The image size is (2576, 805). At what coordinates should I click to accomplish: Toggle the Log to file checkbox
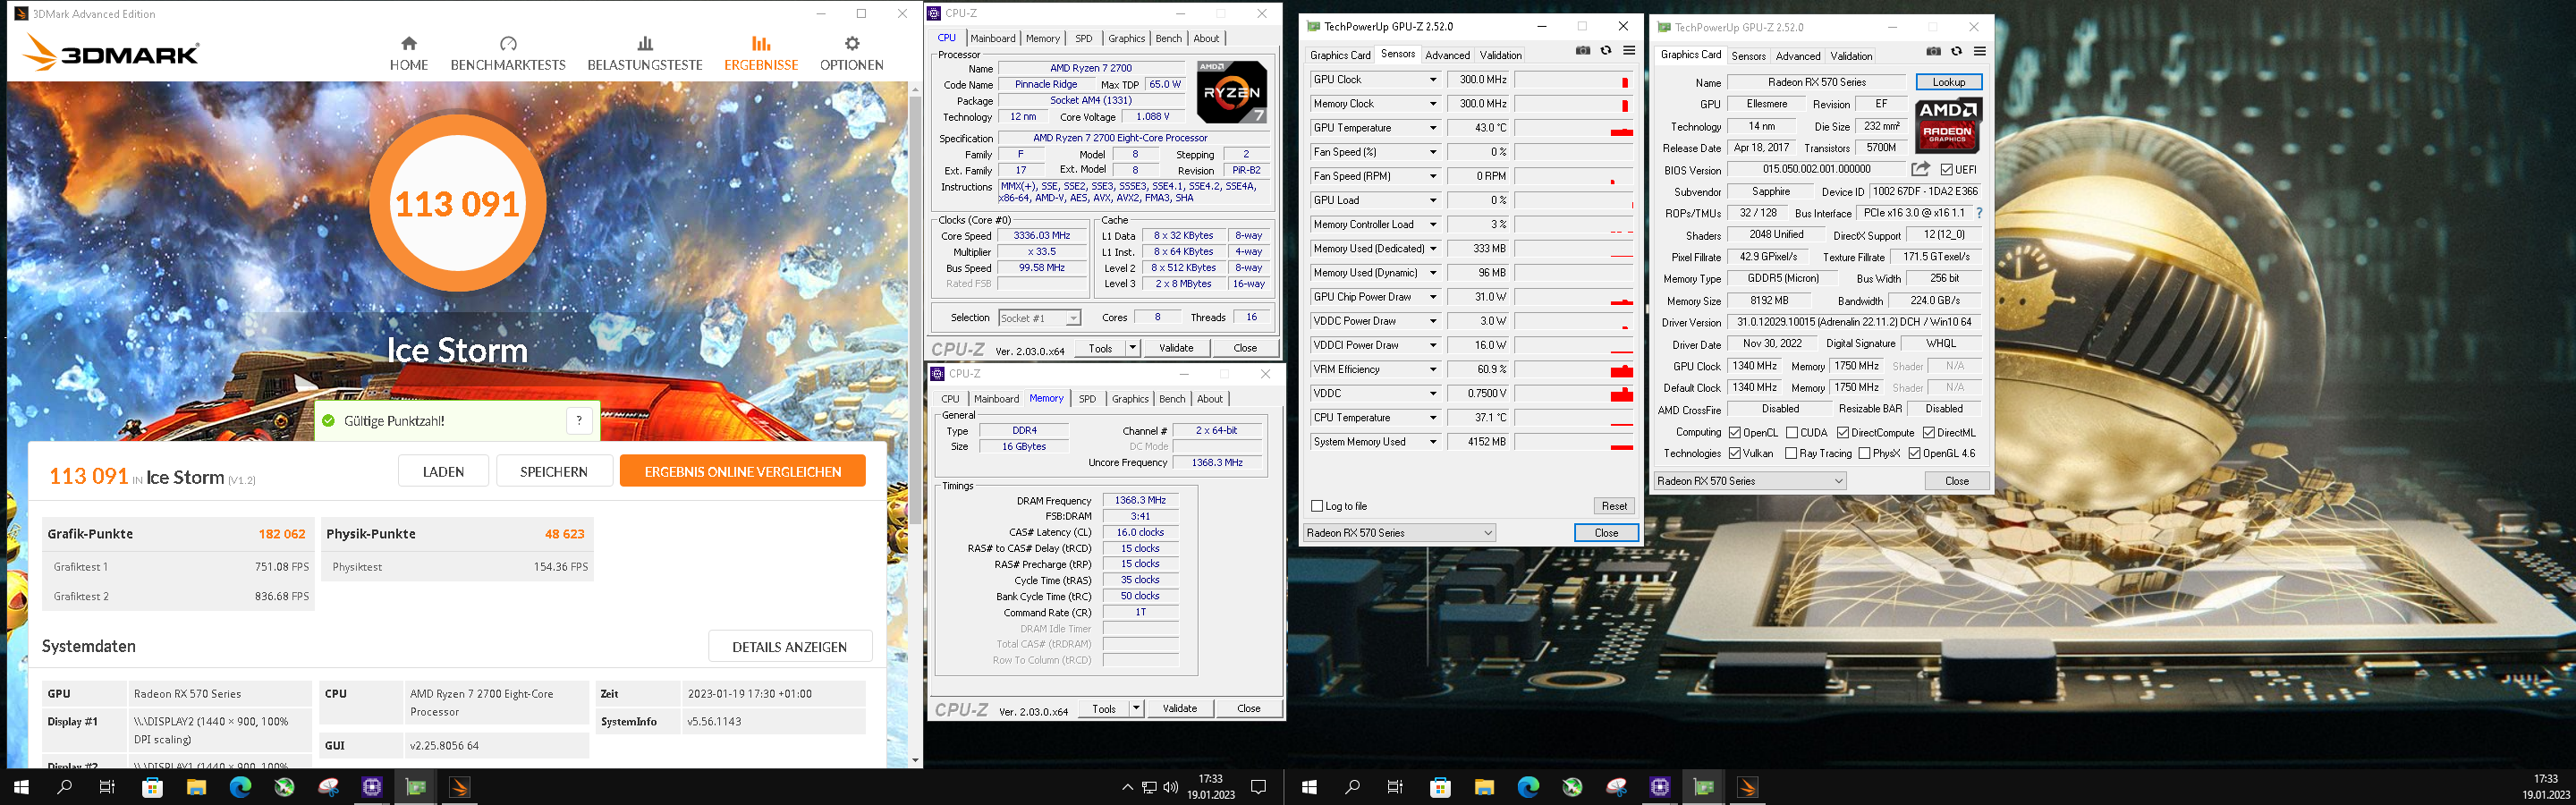tap(1317, 506)
